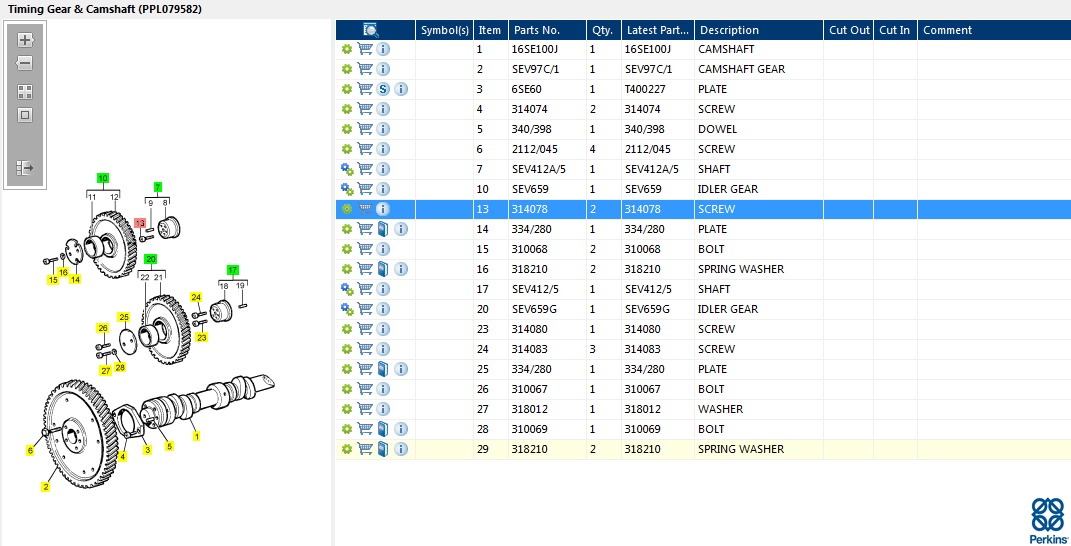Screen dimensions: 1071x546
Task: Select green callout 7 on diagram
Action: pos(158,187)
